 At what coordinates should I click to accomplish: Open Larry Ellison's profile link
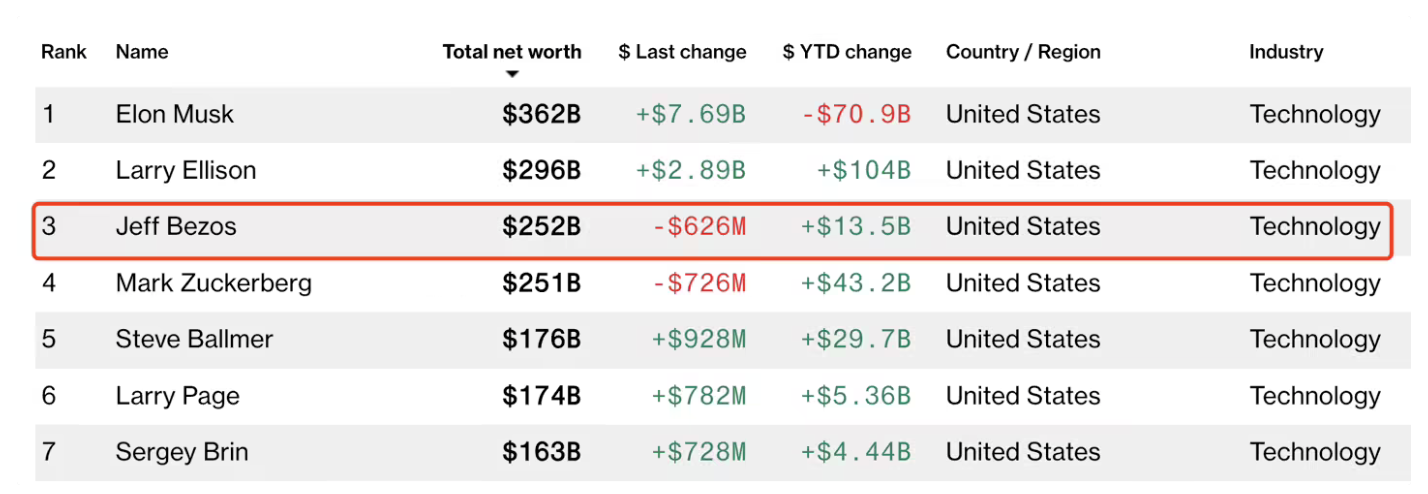pyautogui.click(x=186, y=171)
